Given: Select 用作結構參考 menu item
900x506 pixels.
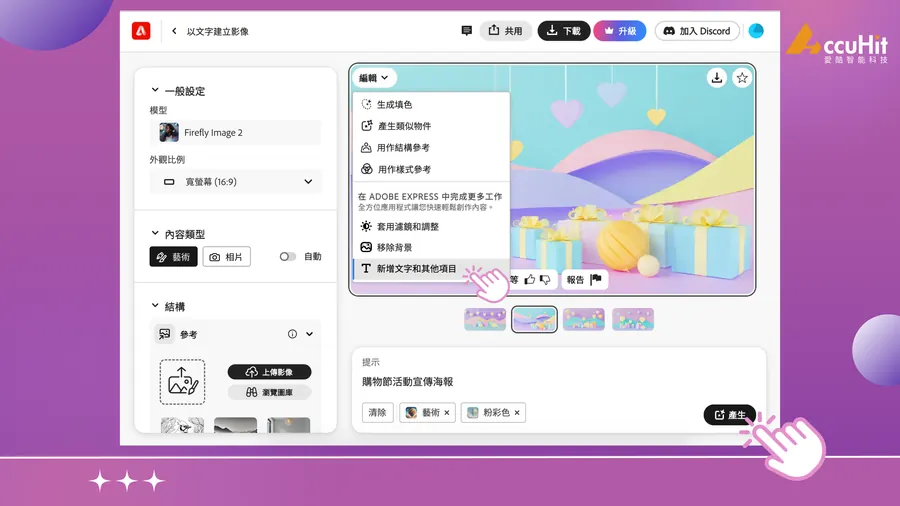Looking at the screenshot, I should click(431, 147).
